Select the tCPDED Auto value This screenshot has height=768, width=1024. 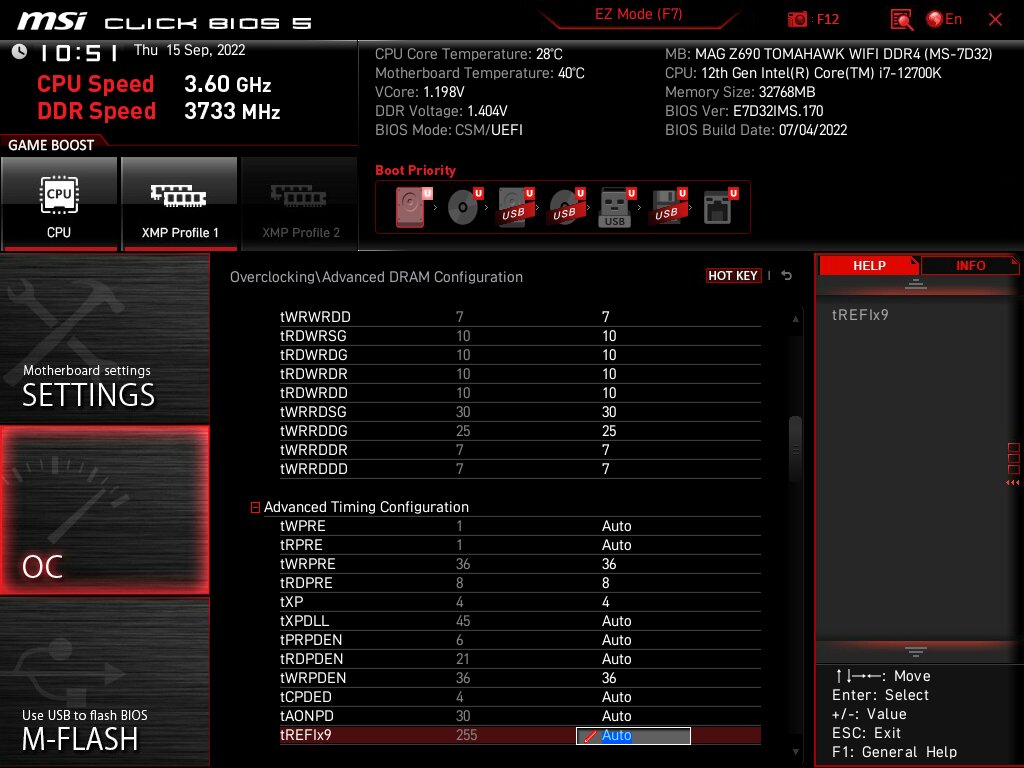[x=616, y=697]
